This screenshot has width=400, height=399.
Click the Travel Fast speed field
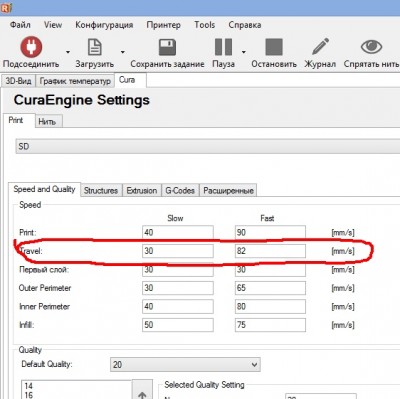coord(270,251)
